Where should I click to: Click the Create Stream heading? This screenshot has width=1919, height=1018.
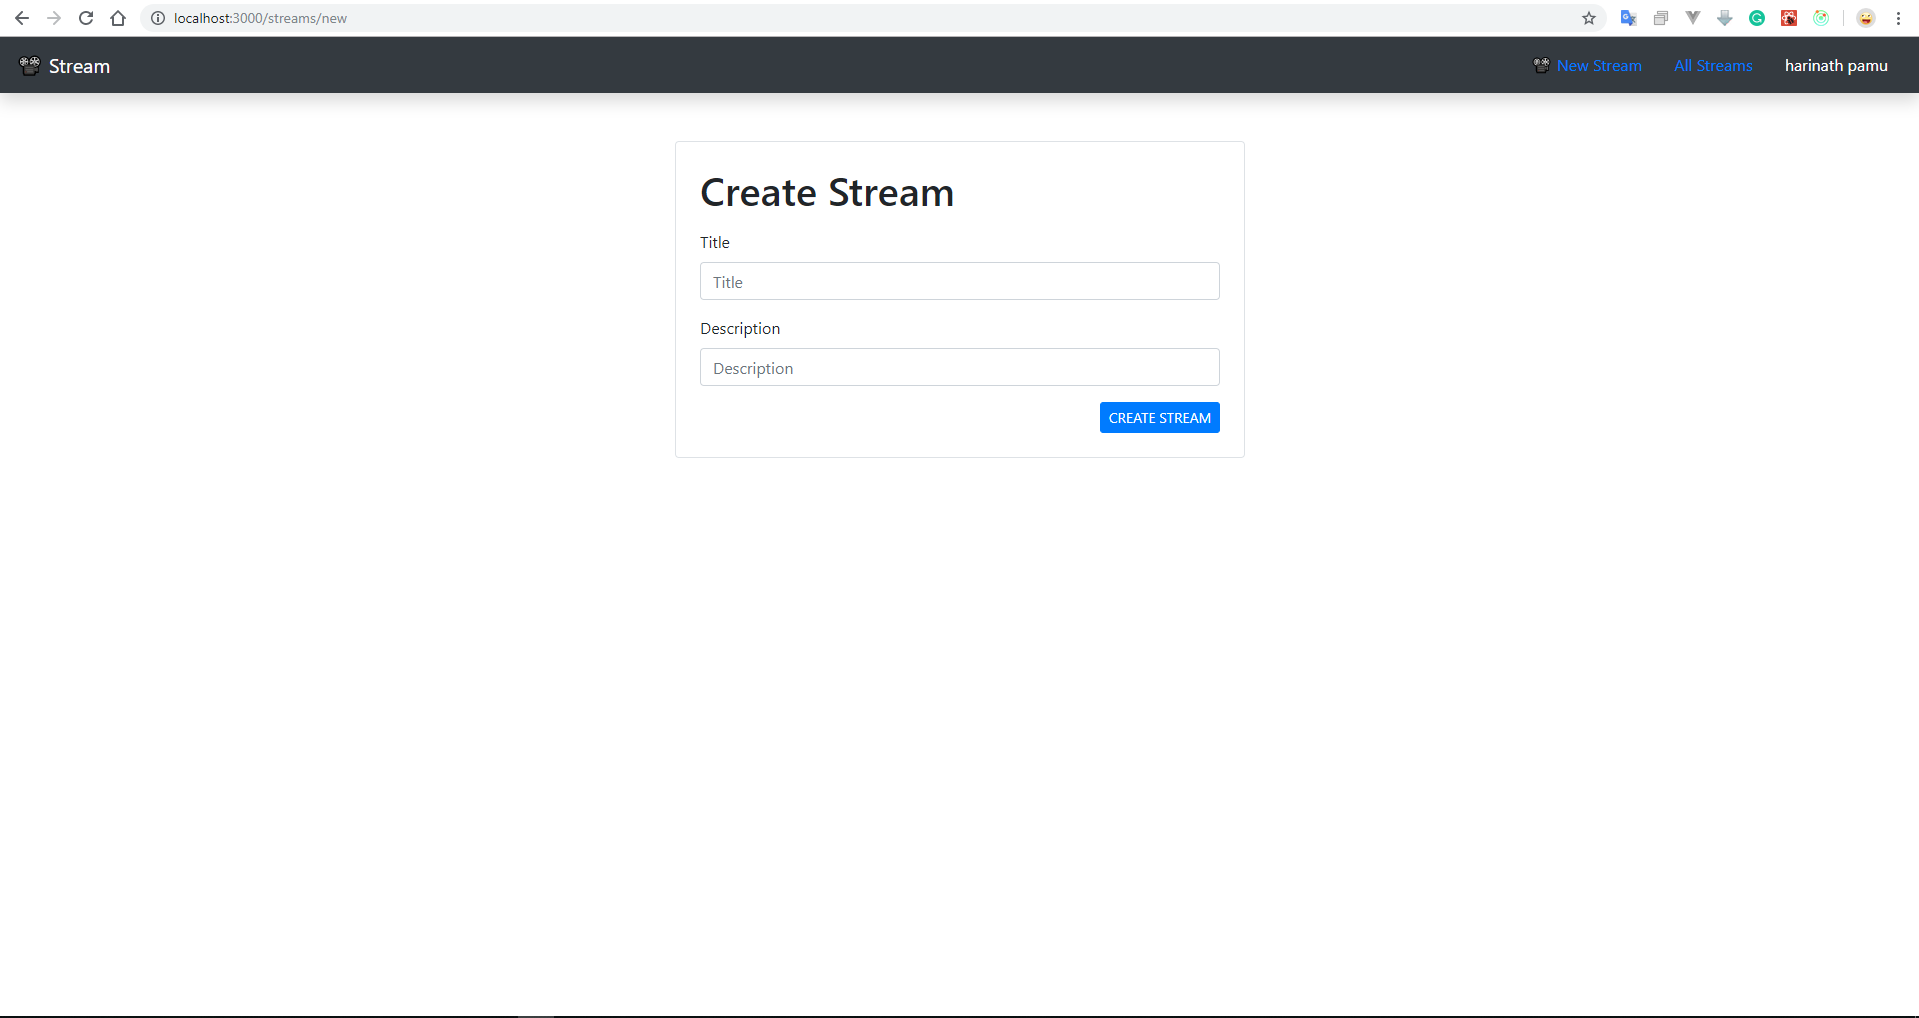point(827,192)
